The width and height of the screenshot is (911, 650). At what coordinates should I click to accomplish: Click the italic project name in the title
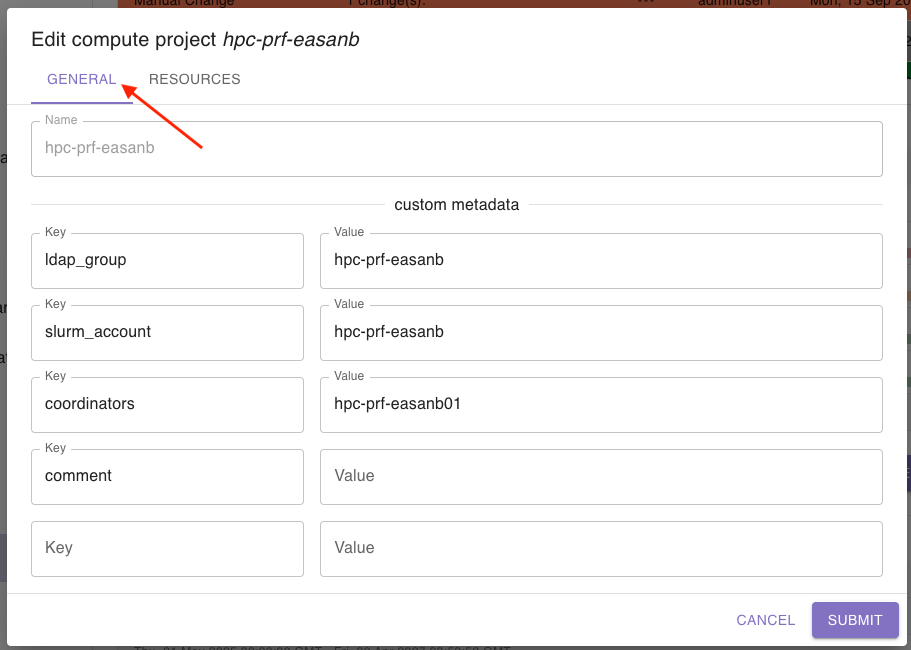pyautogui.click(x=291, y=40)
